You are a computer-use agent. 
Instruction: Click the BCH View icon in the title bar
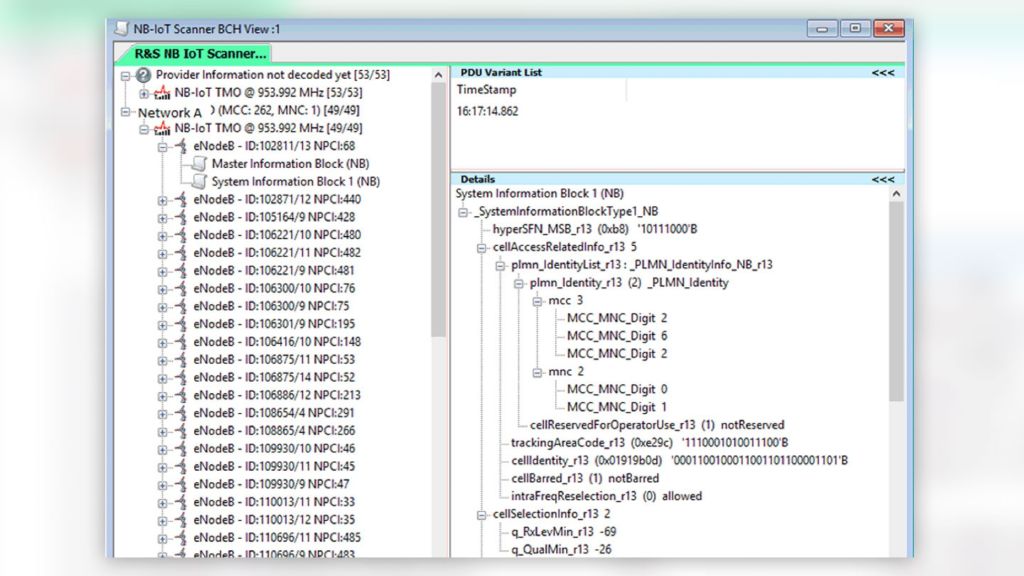tap(122, 29)
